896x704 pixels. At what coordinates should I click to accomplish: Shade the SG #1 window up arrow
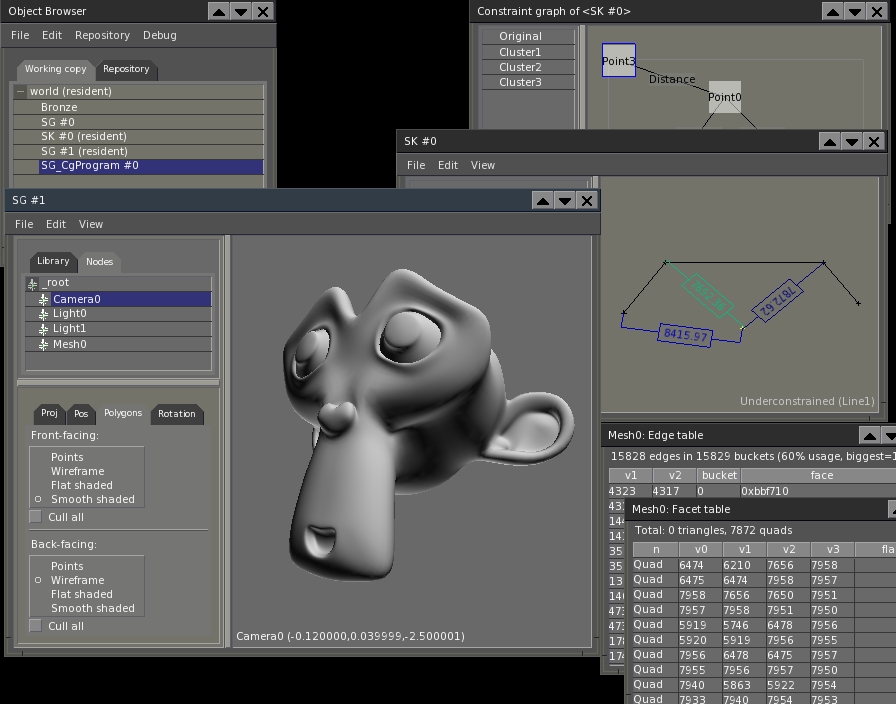(x=542, y=201)
